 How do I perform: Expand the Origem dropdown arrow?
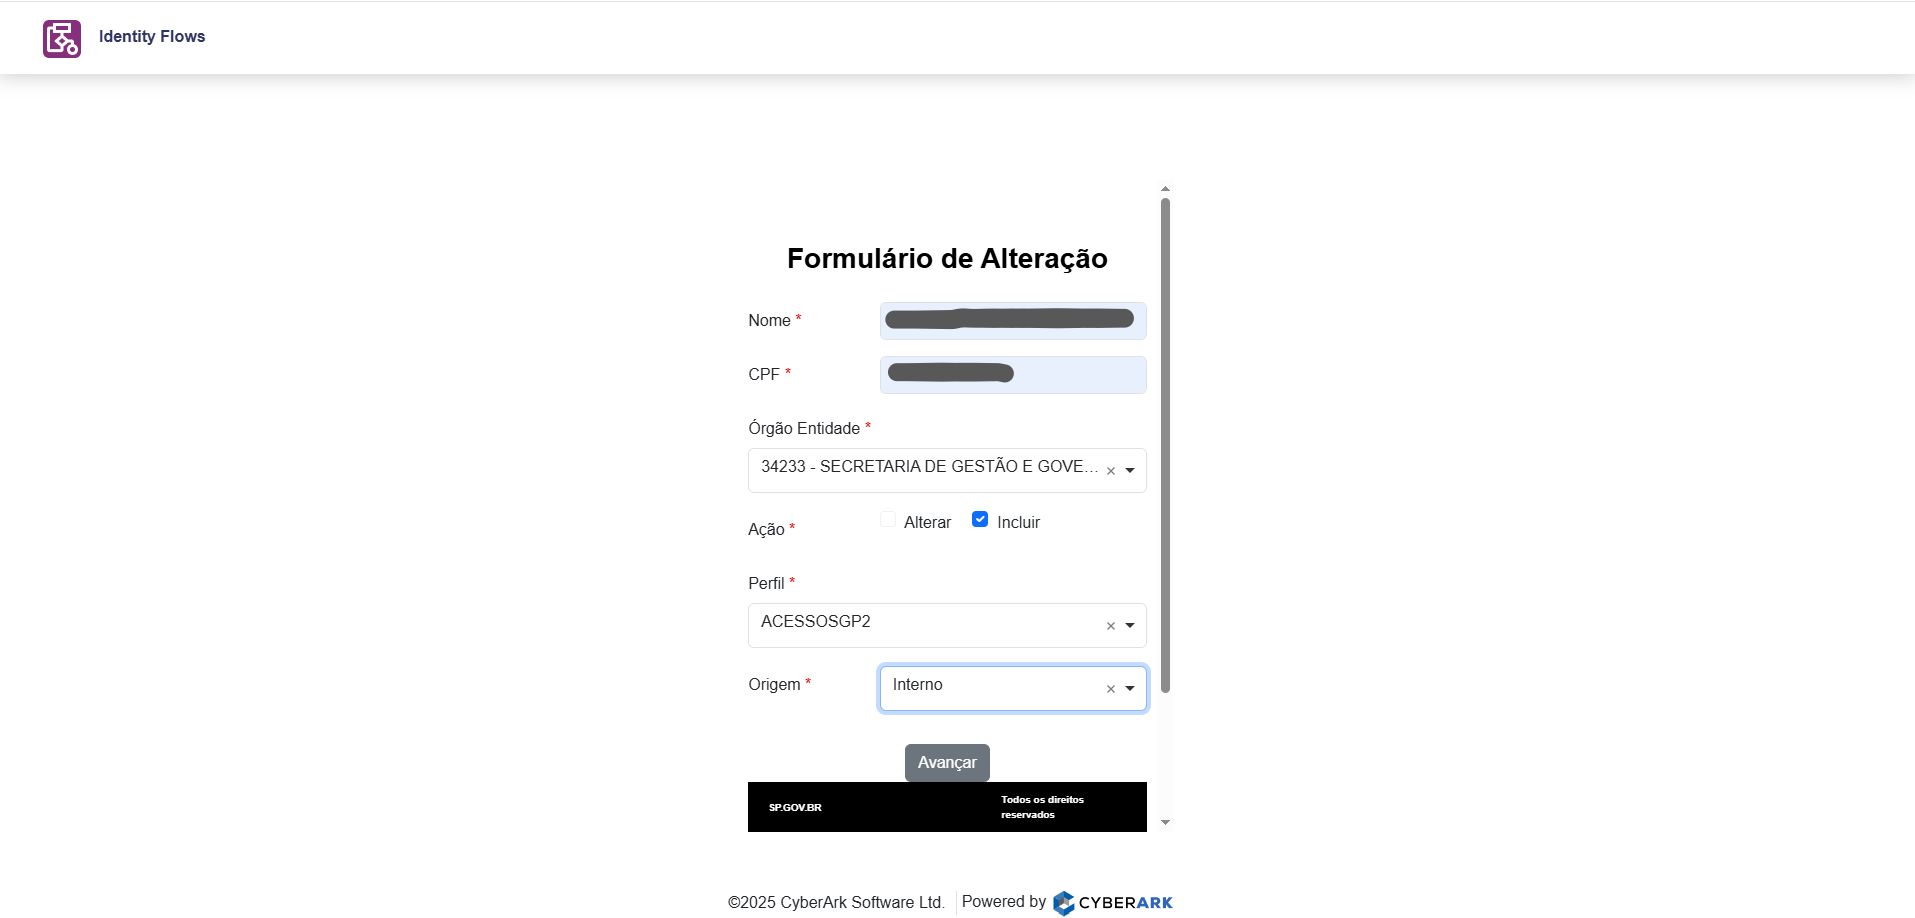click(1130, 689)
